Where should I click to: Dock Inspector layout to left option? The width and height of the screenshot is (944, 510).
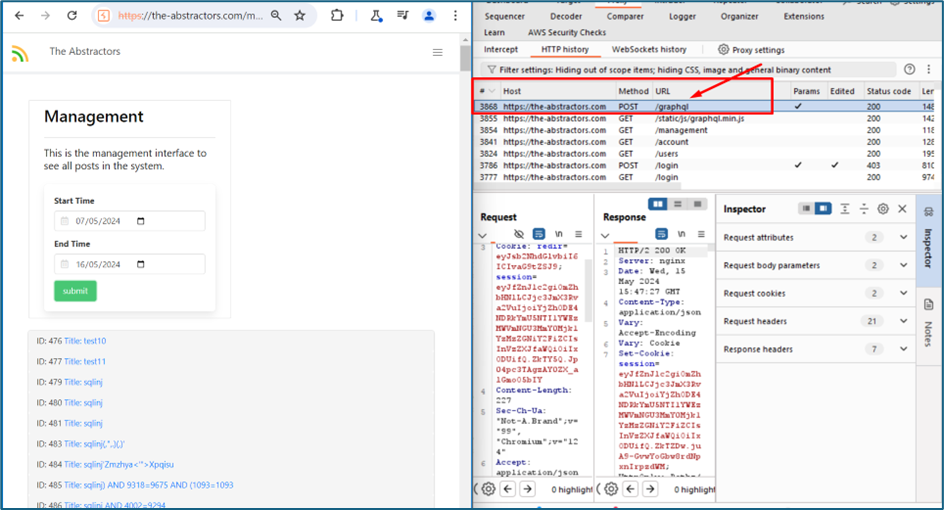[806, 209]
